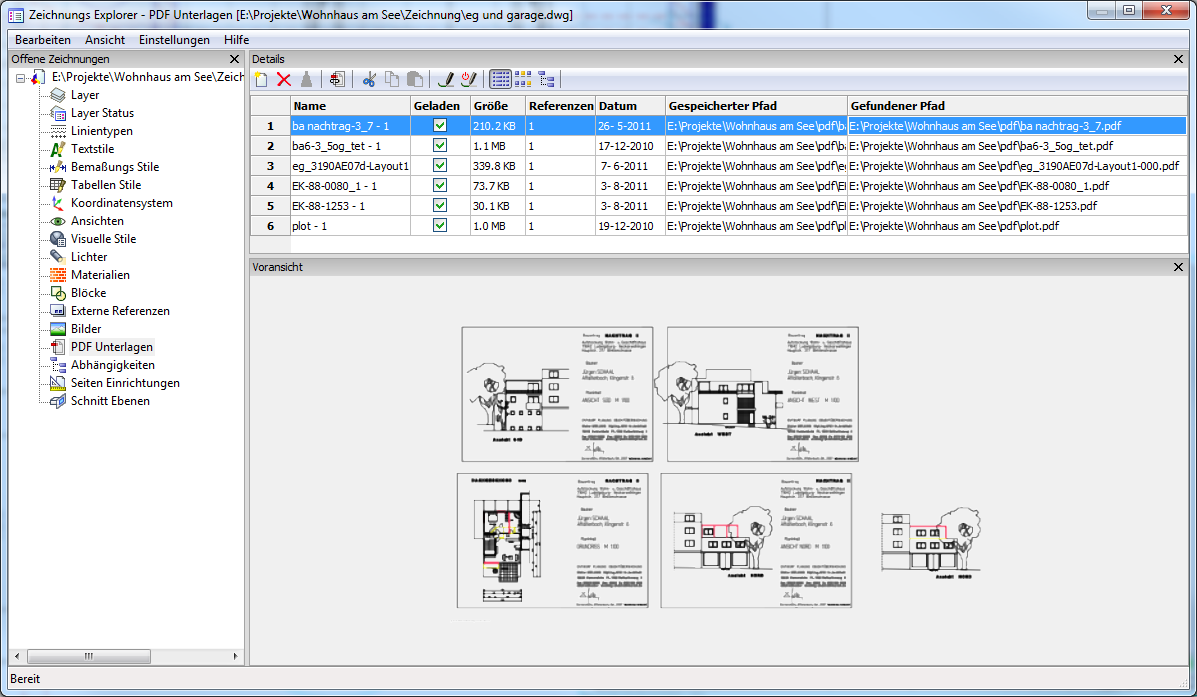Switch to tree view
Image resolution: width=1197 pixels, height=697 pixels.
point(547,79)
